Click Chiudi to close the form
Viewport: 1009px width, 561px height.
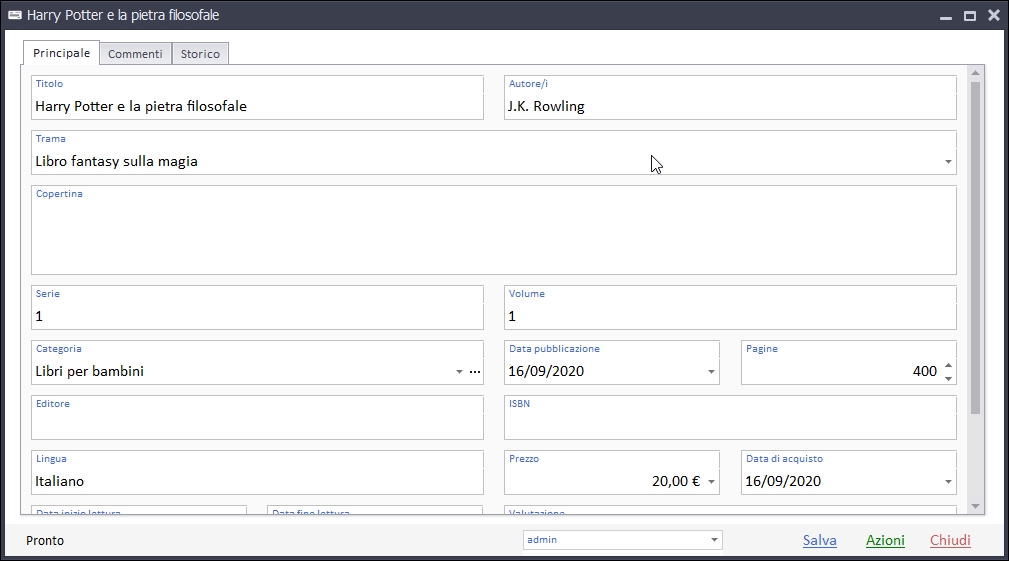[x=950, y=540]
